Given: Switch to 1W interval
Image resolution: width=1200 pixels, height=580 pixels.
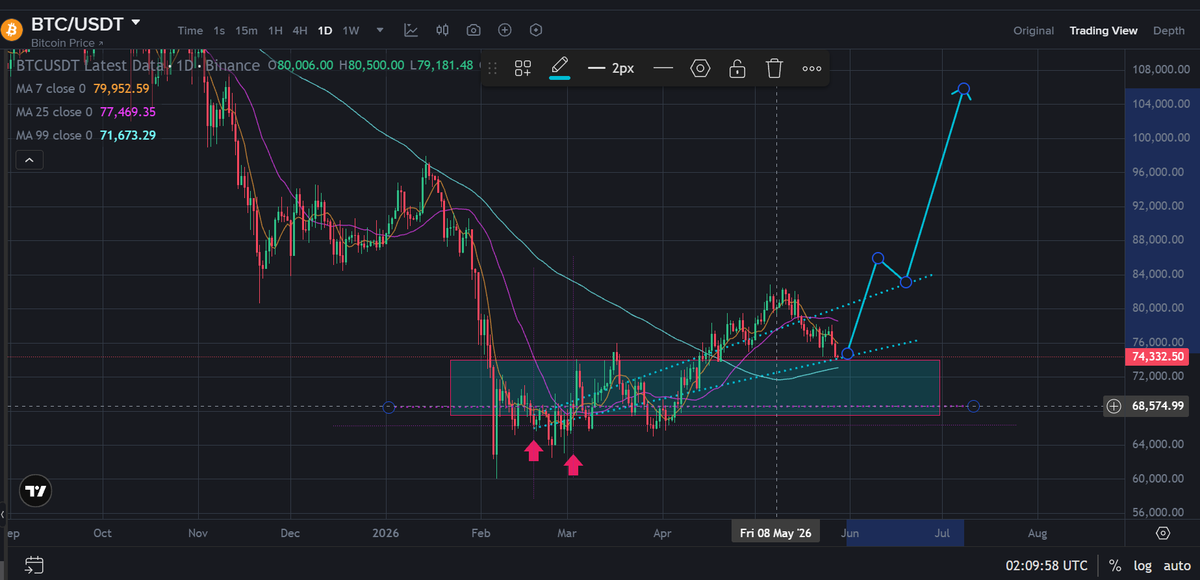Looking at the screenshot, I should coord(351,31).
